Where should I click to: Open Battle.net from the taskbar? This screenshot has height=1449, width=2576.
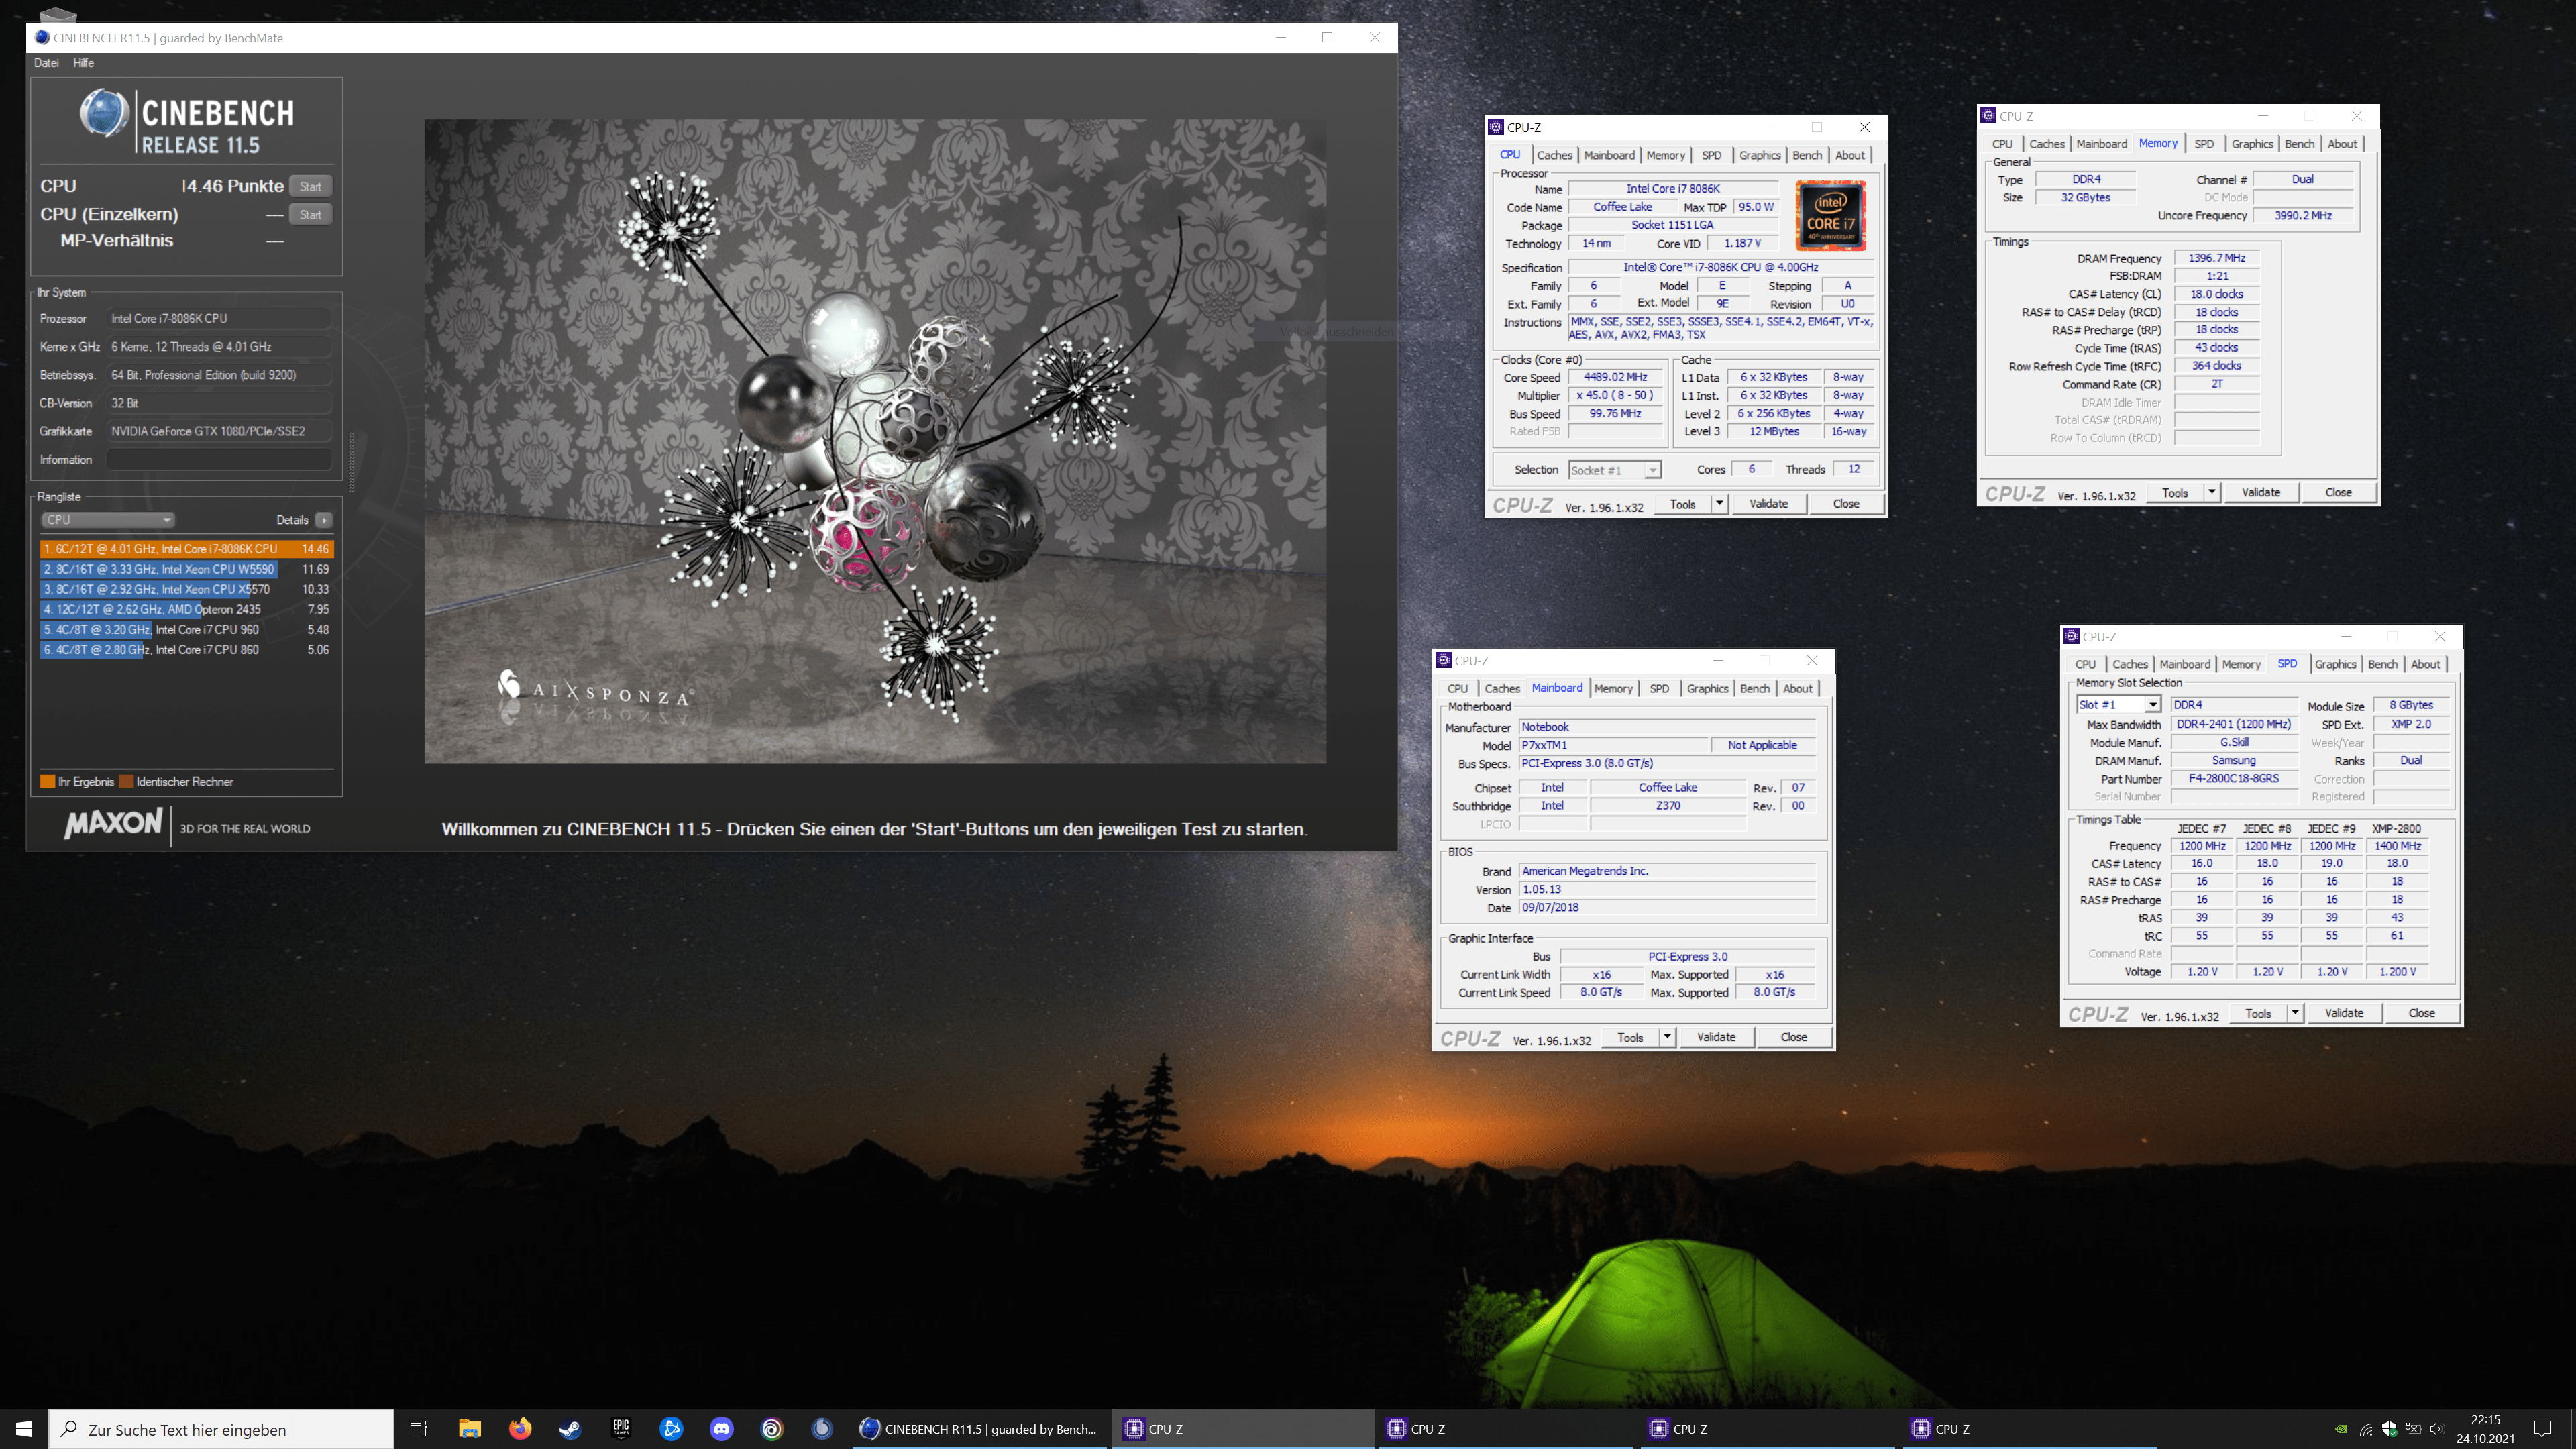pyautogui.click(x=671, y=1429)
